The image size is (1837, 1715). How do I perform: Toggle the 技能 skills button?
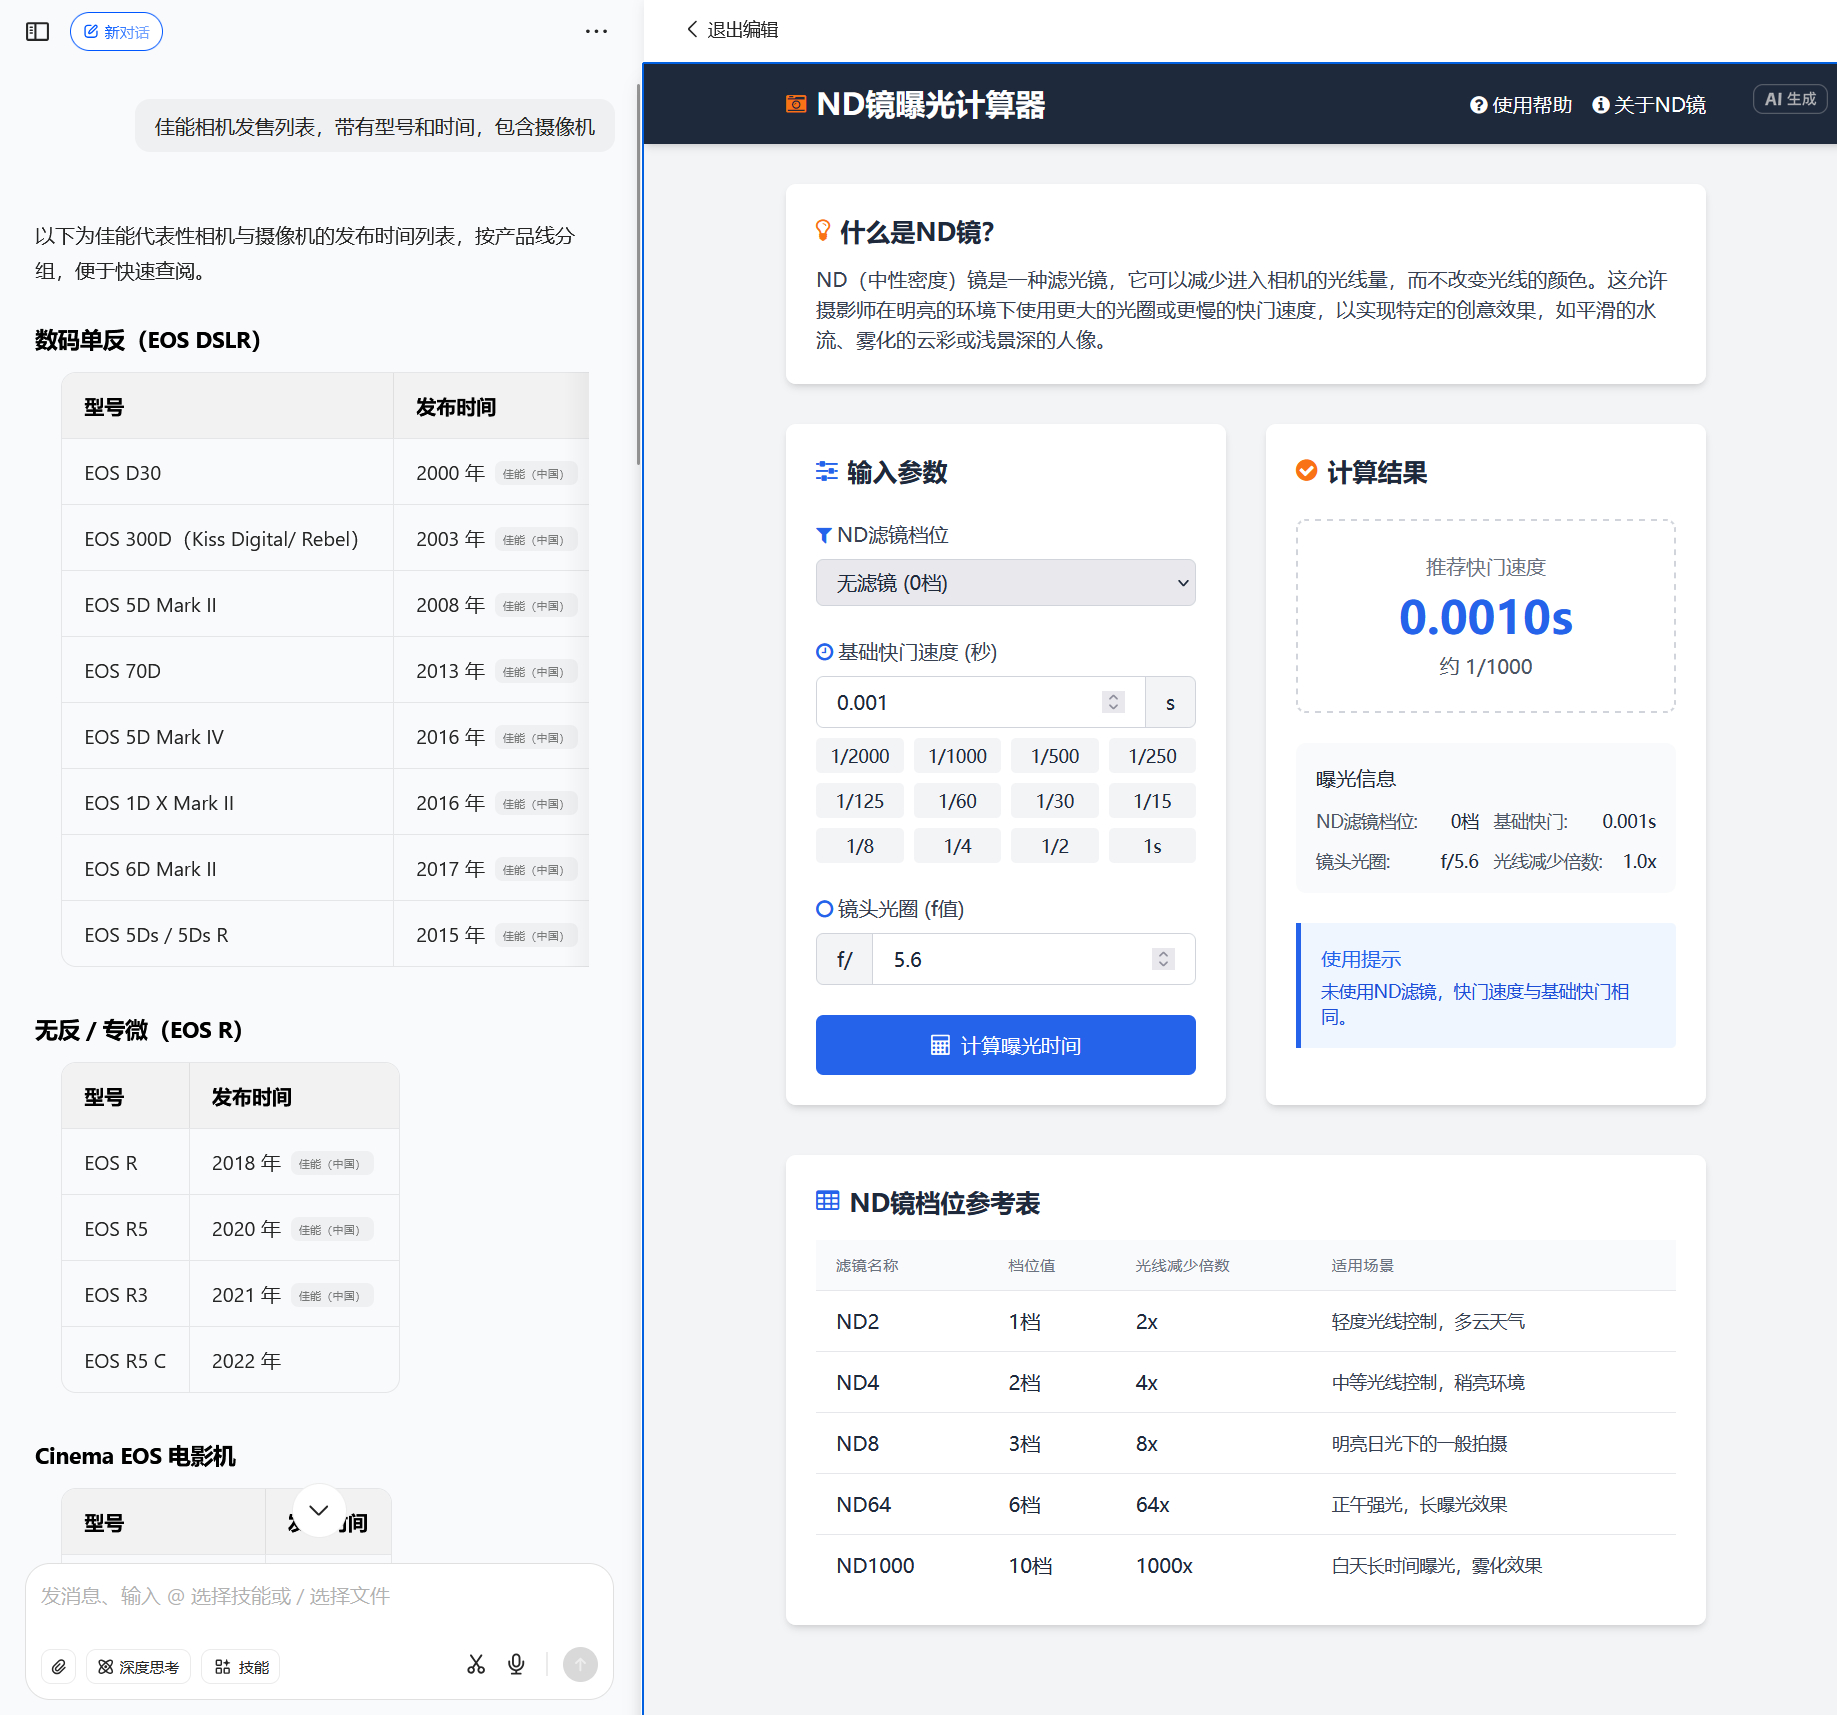241,1667
